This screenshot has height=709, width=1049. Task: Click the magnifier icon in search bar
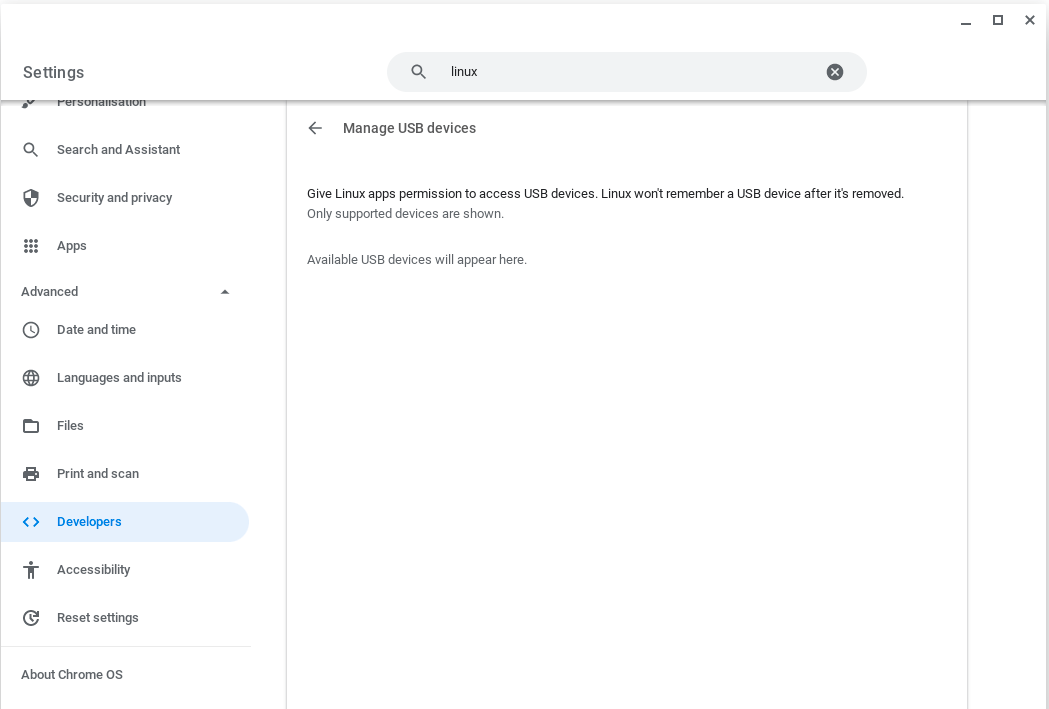click(x=419, y=72)
